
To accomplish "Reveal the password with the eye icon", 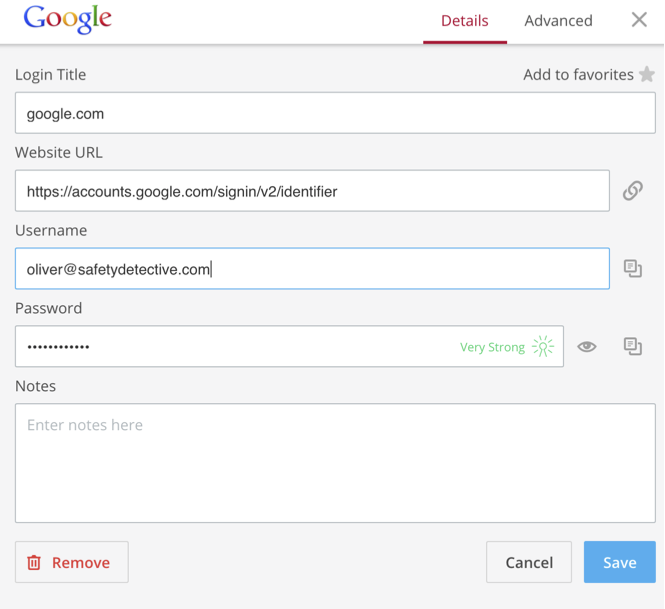I will [x=587, y=346].
